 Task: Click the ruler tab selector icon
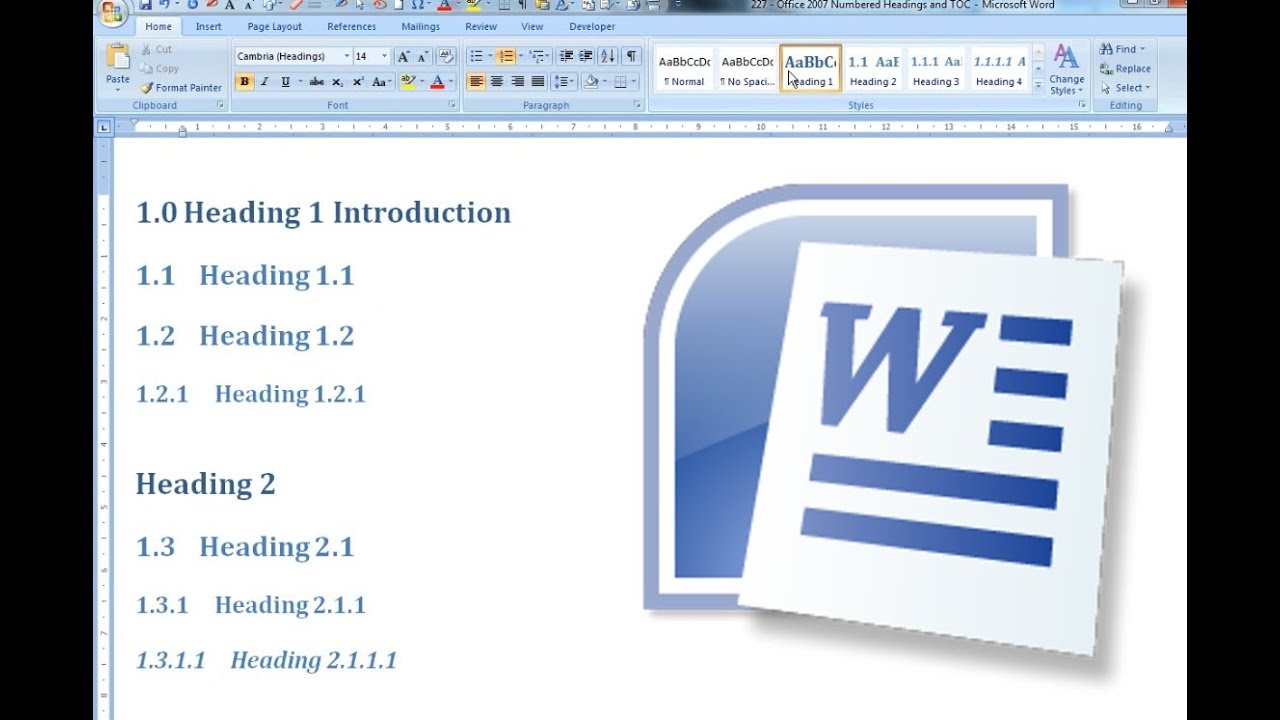104,127
